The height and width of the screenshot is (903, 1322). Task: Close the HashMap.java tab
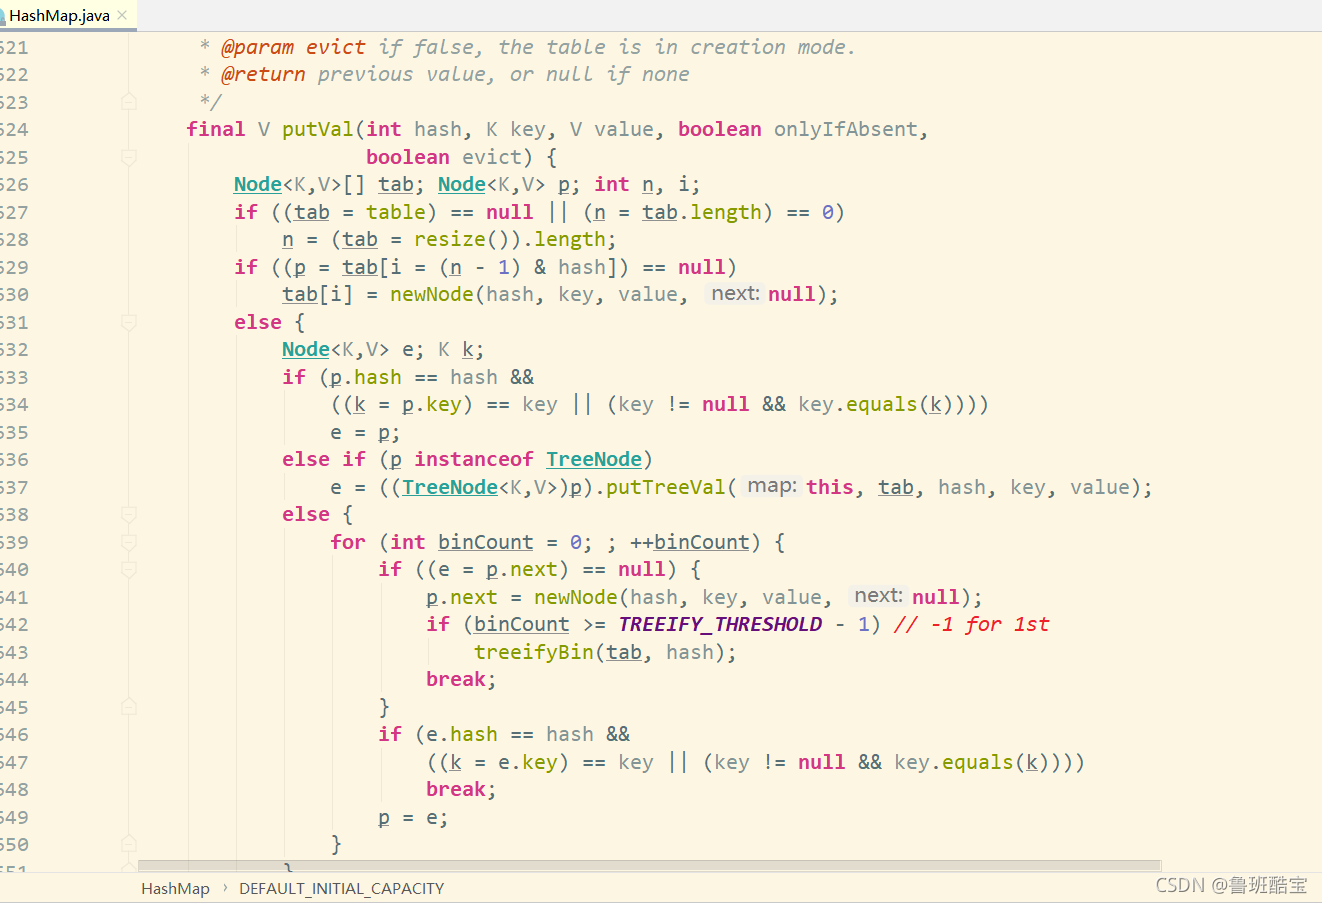point(122,15)
